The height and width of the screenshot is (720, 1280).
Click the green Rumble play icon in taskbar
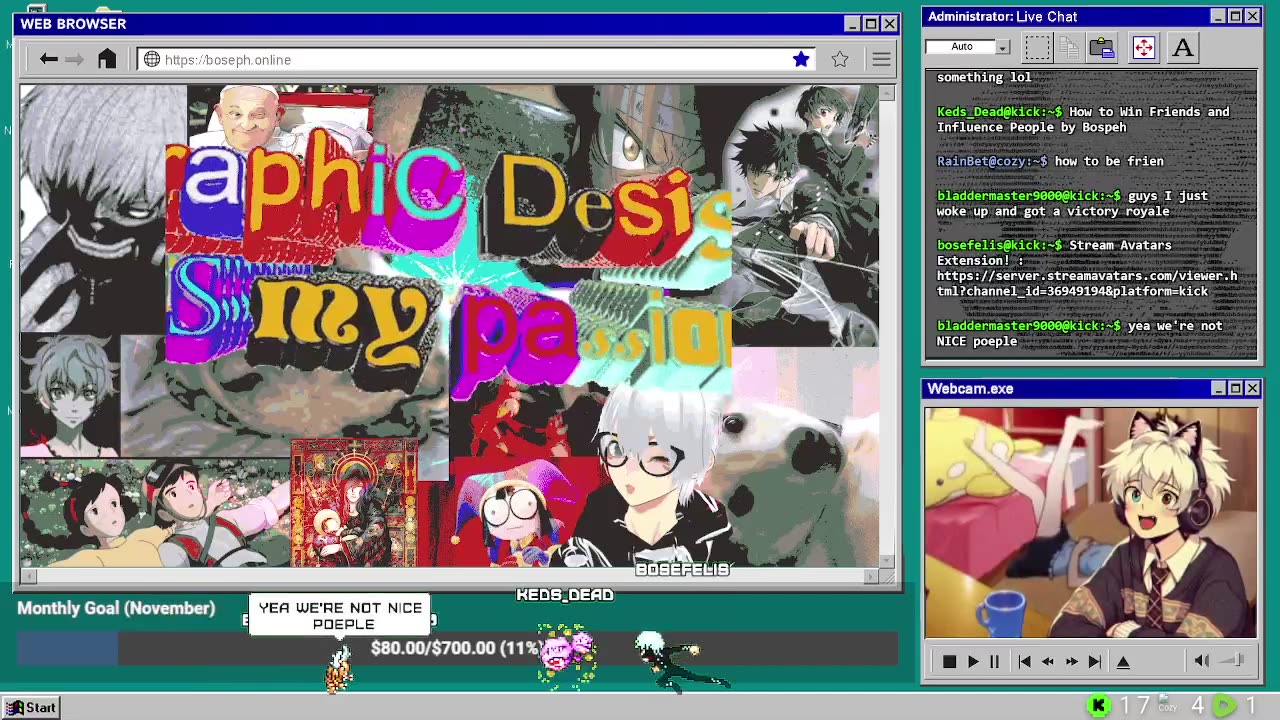pos(1224,707)
